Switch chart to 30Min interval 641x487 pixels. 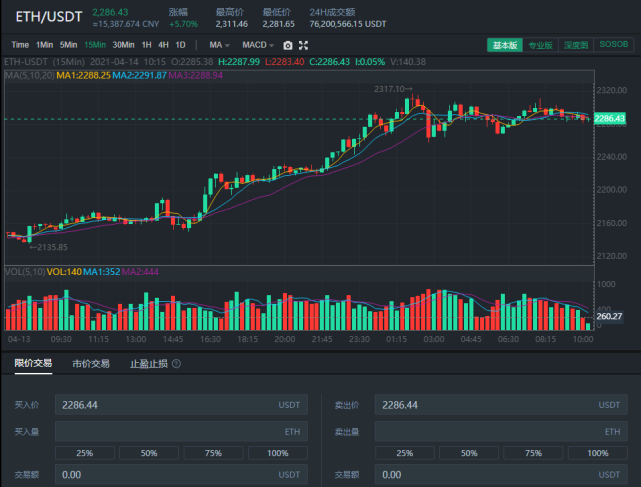123,45
